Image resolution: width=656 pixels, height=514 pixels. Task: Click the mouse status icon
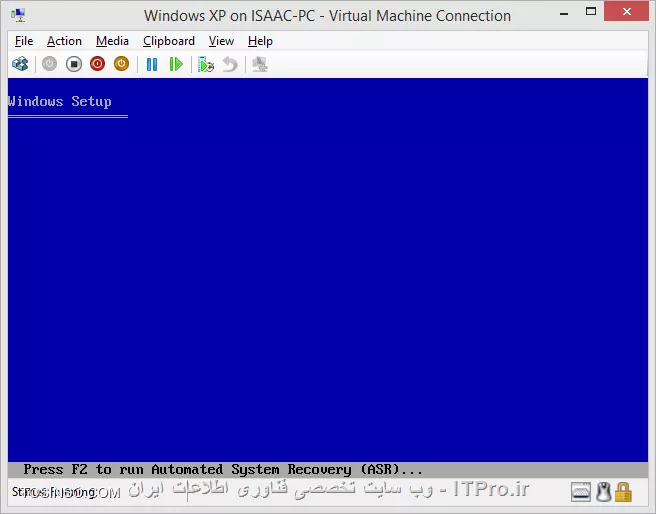tap(603, 492)
